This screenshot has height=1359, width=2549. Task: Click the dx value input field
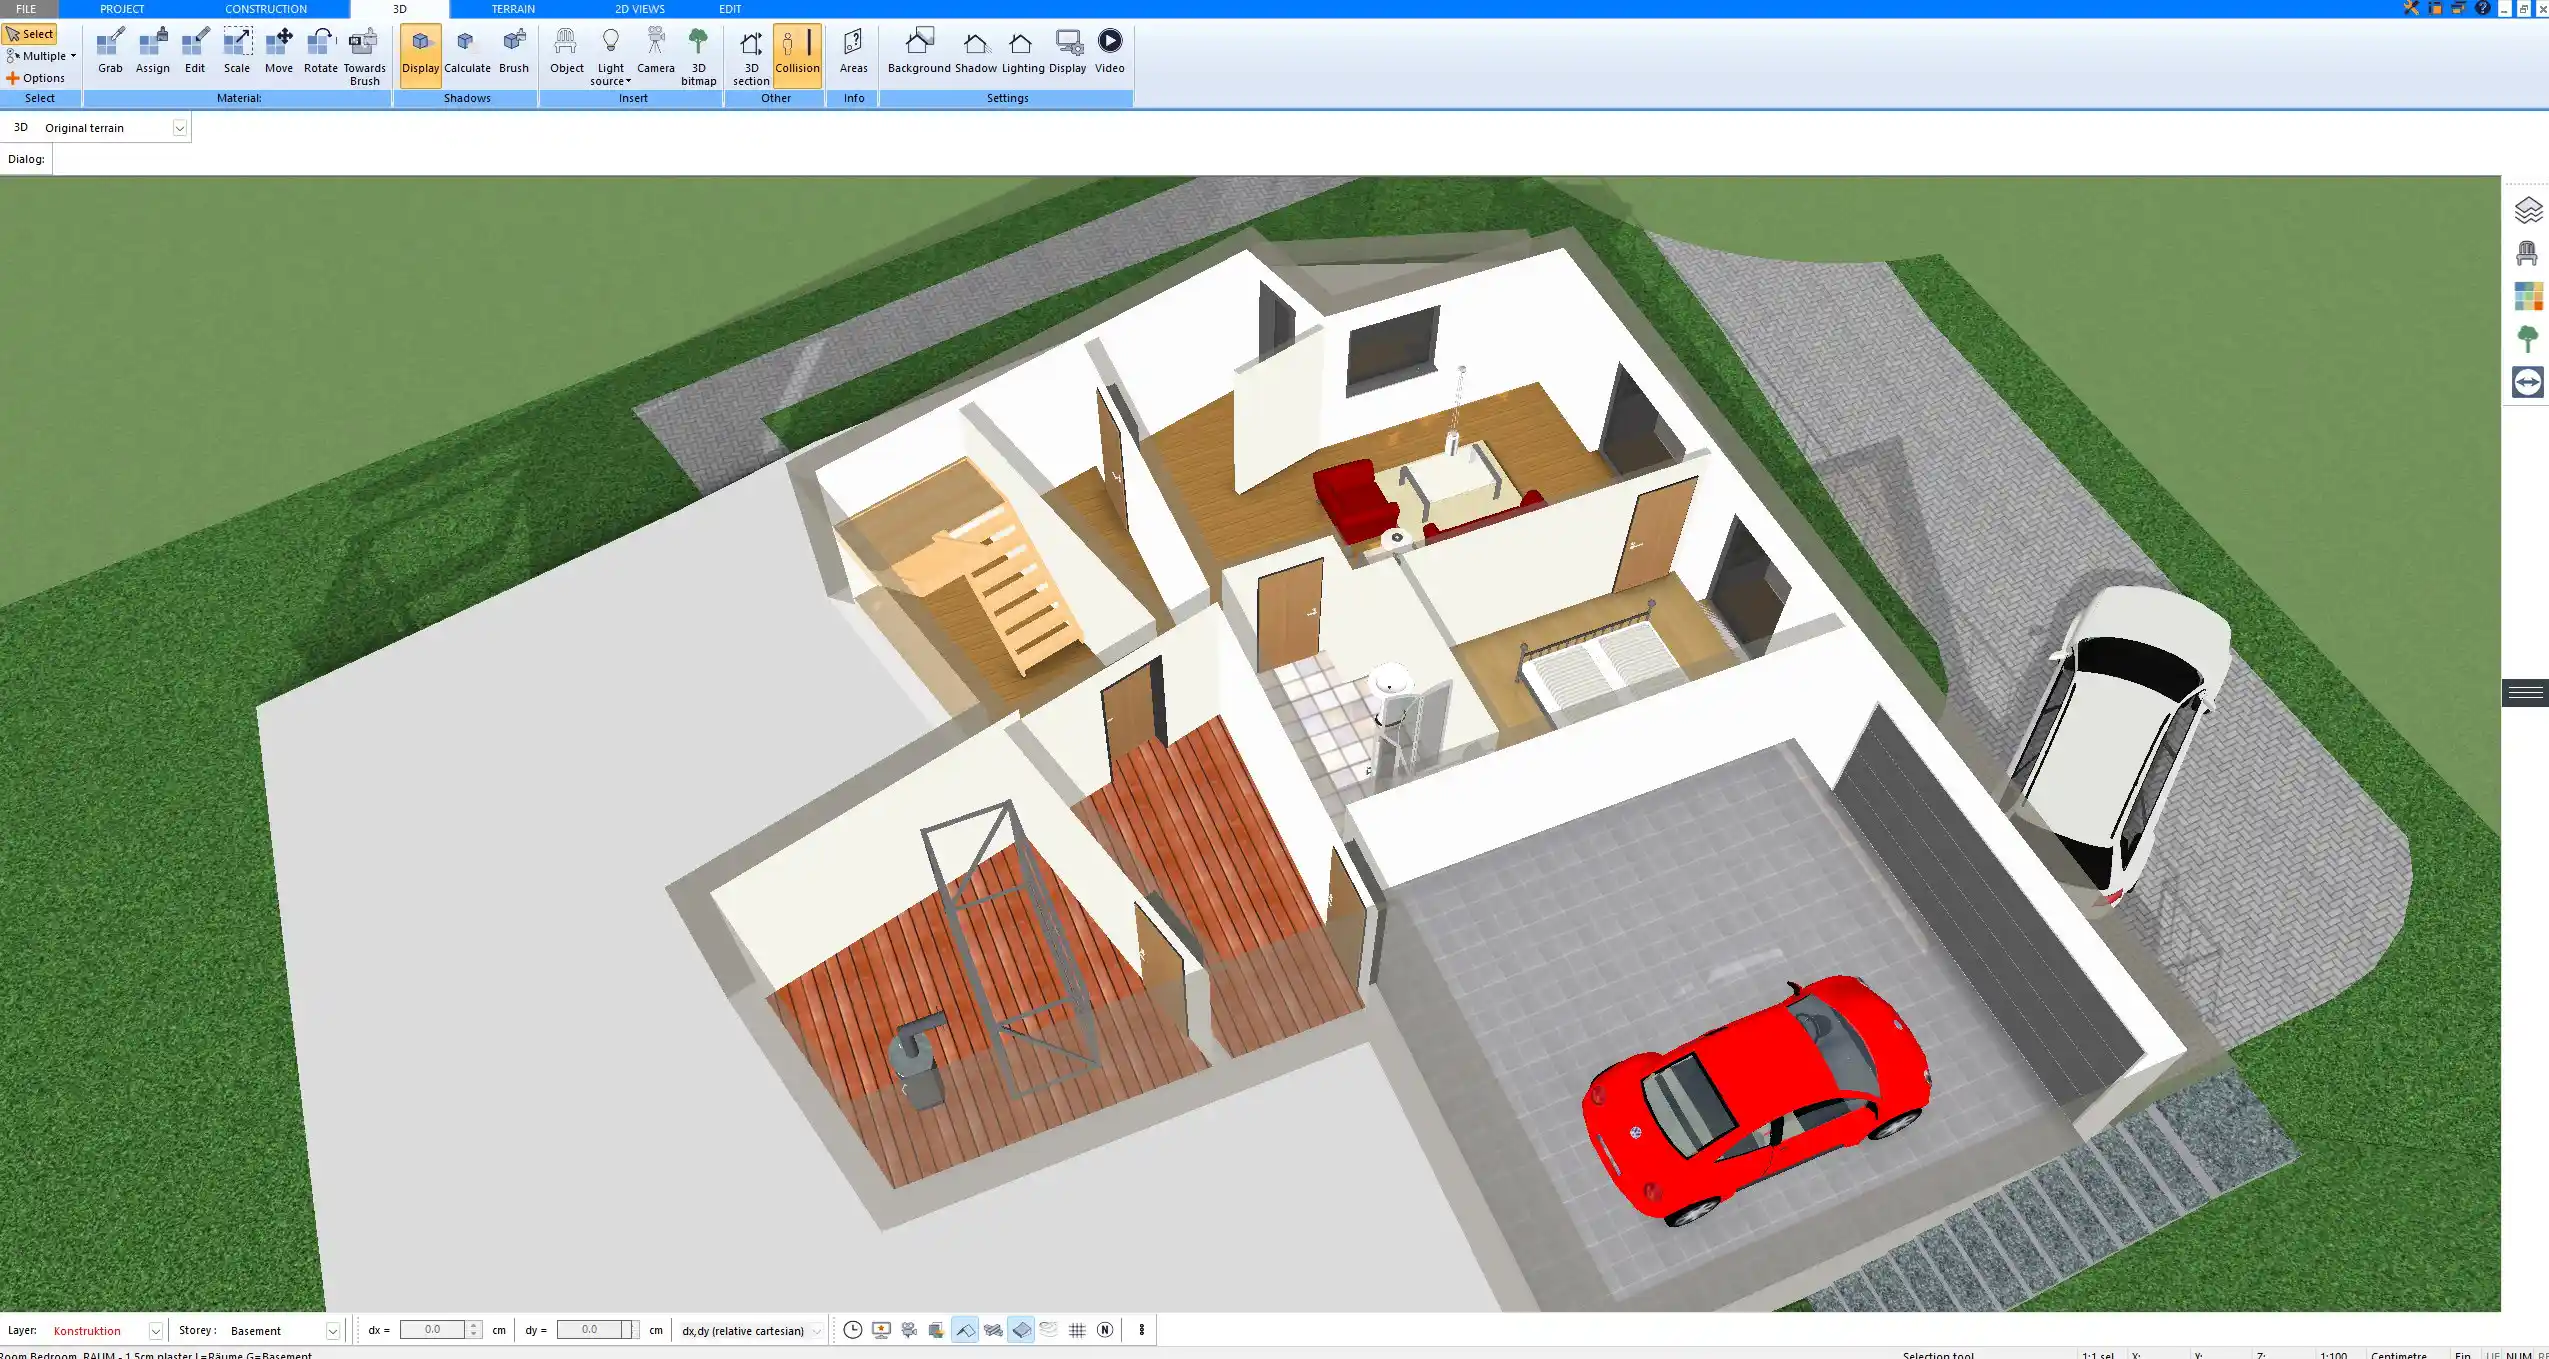click(x=432, y=1330)
